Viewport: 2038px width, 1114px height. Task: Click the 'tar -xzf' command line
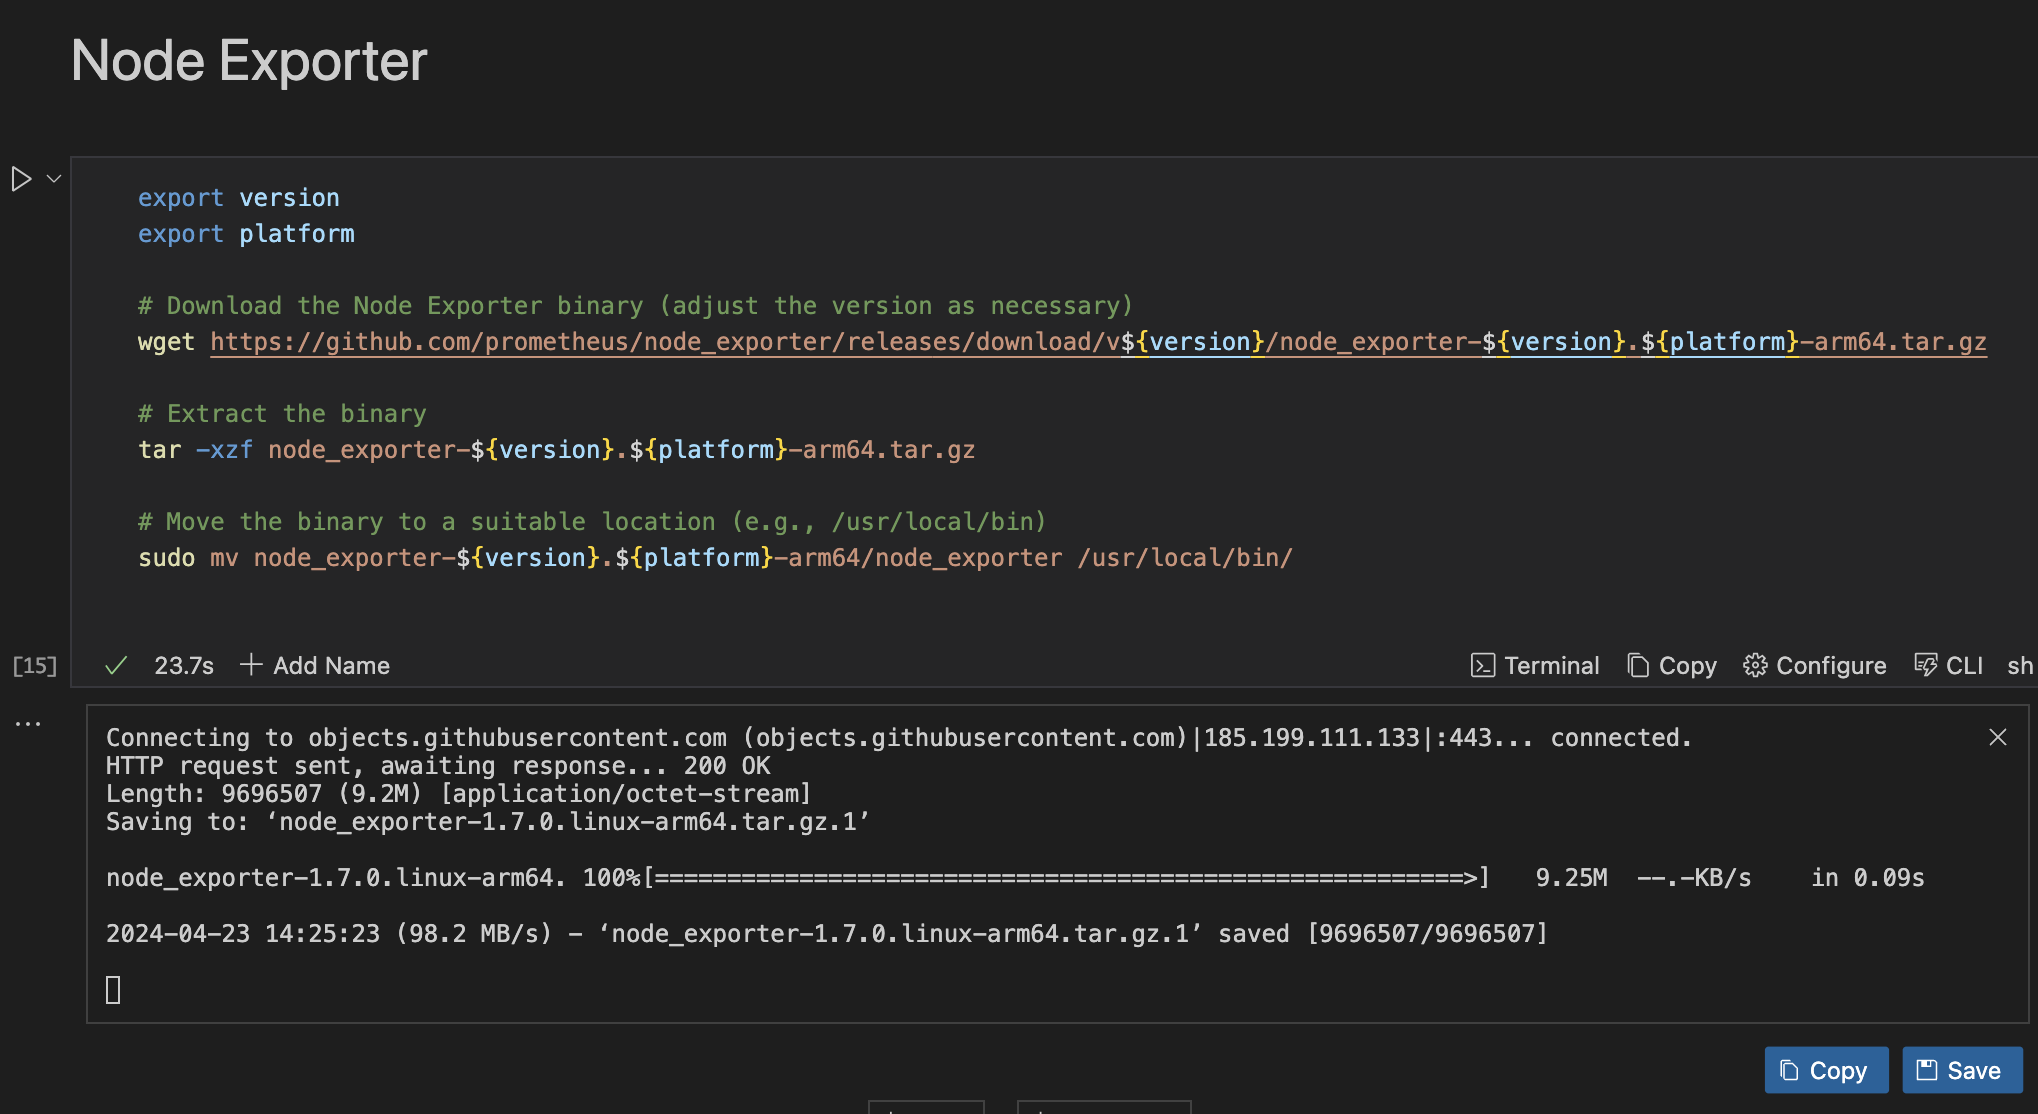pyautogui.click(x=556, y=450)
